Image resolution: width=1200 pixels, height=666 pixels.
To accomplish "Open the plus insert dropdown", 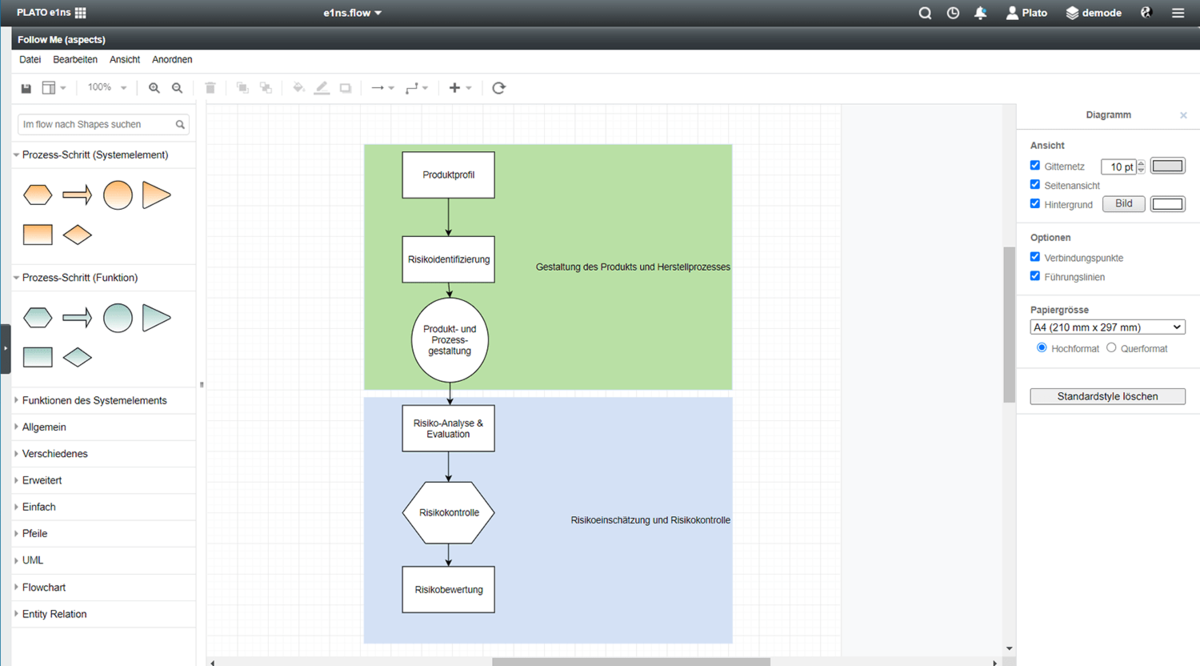I will [460, 88].
